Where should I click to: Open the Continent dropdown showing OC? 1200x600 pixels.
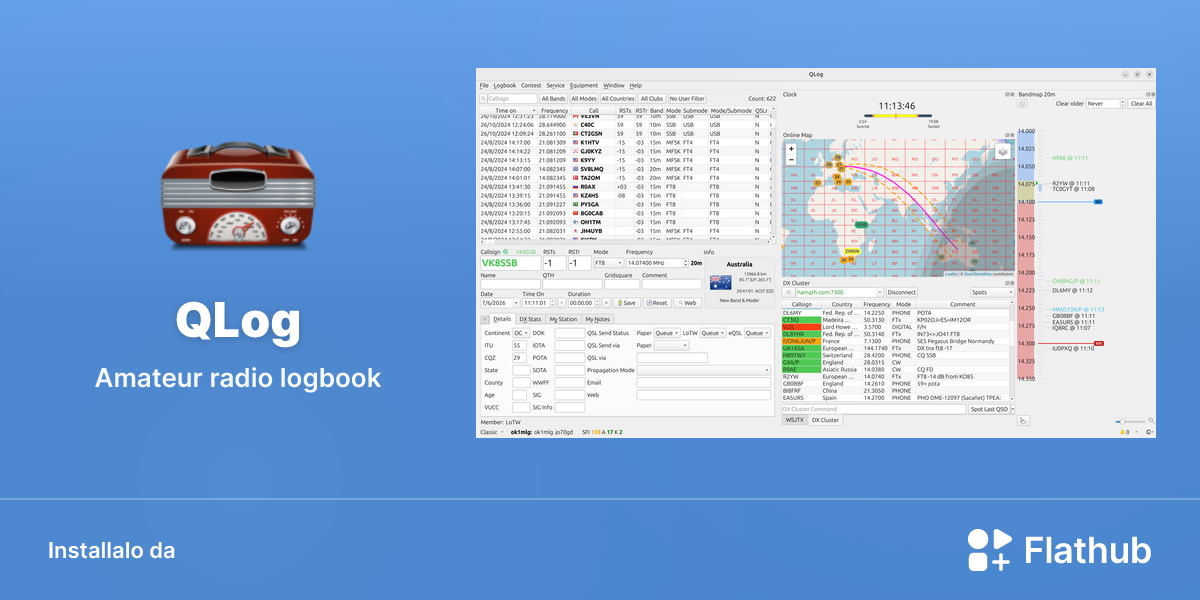[x=520, y=333]
